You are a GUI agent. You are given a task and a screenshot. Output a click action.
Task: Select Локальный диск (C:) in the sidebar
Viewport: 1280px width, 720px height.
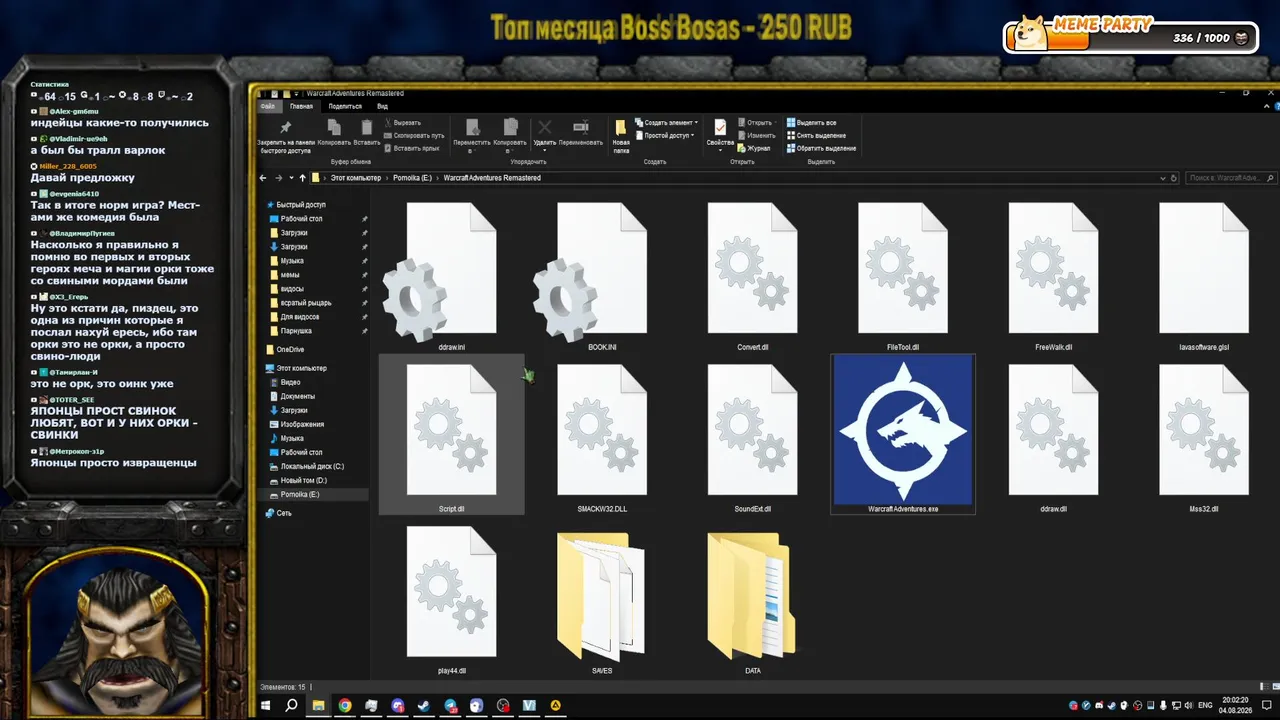tap(306, 466)
